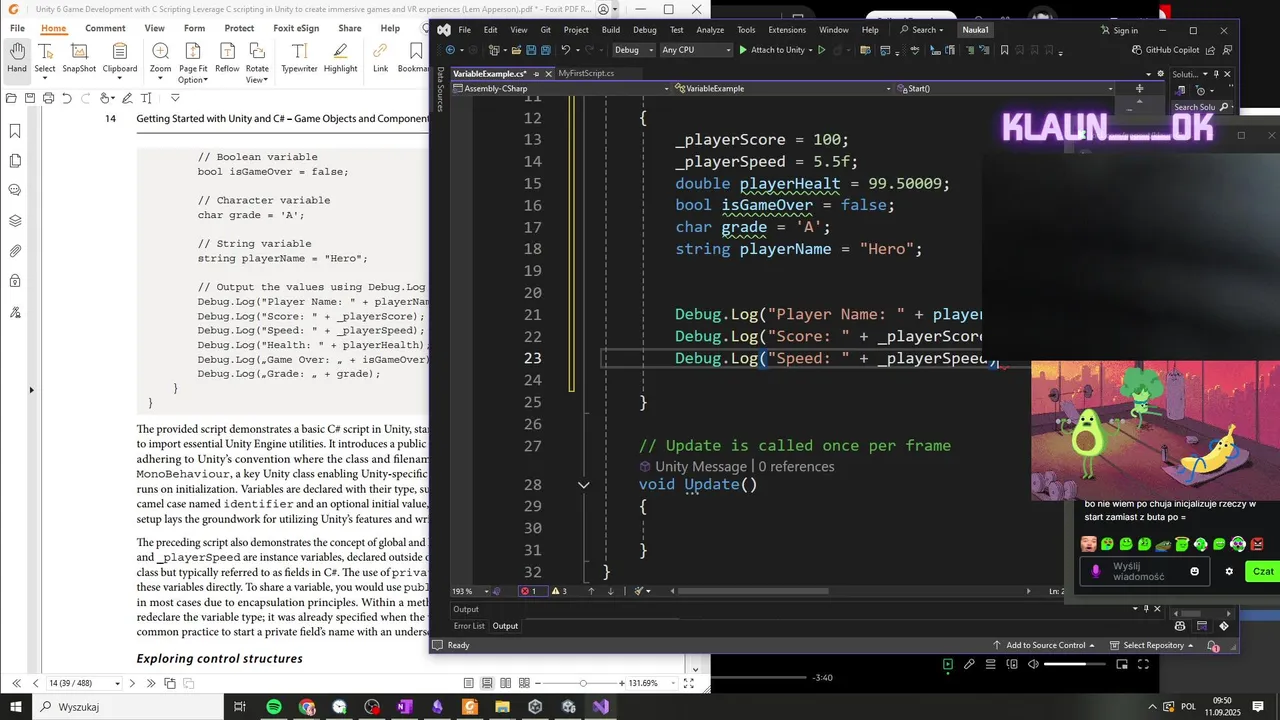Open Extensions menu in Visual Studio

click(x=787, y=30)
